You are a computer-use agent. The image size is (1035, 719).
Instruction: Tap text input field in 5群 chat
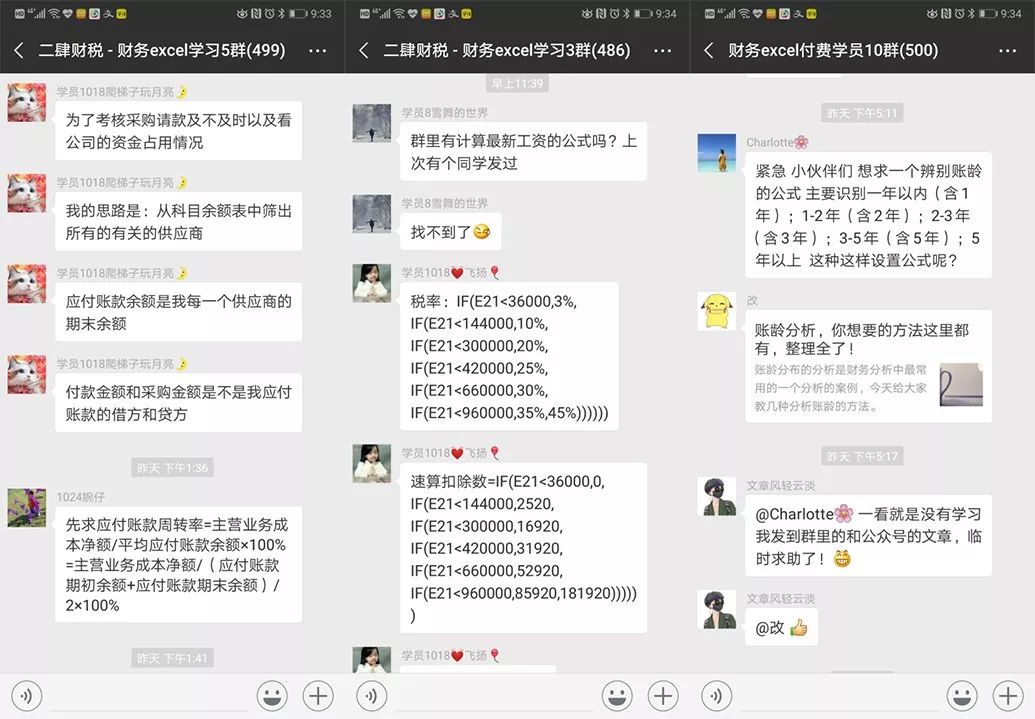click(x=149, y=696)
